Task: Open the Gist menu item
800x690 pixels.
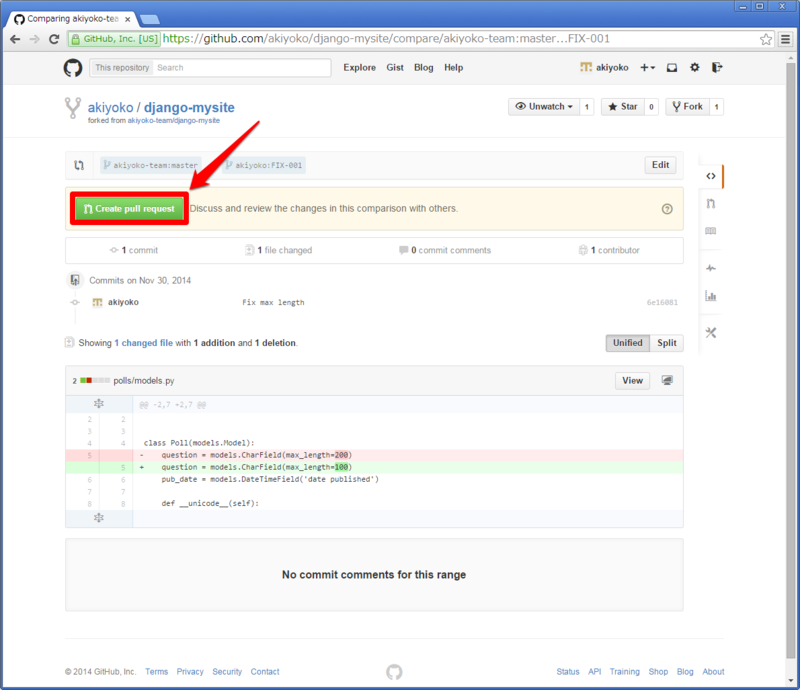Action: 395,67
